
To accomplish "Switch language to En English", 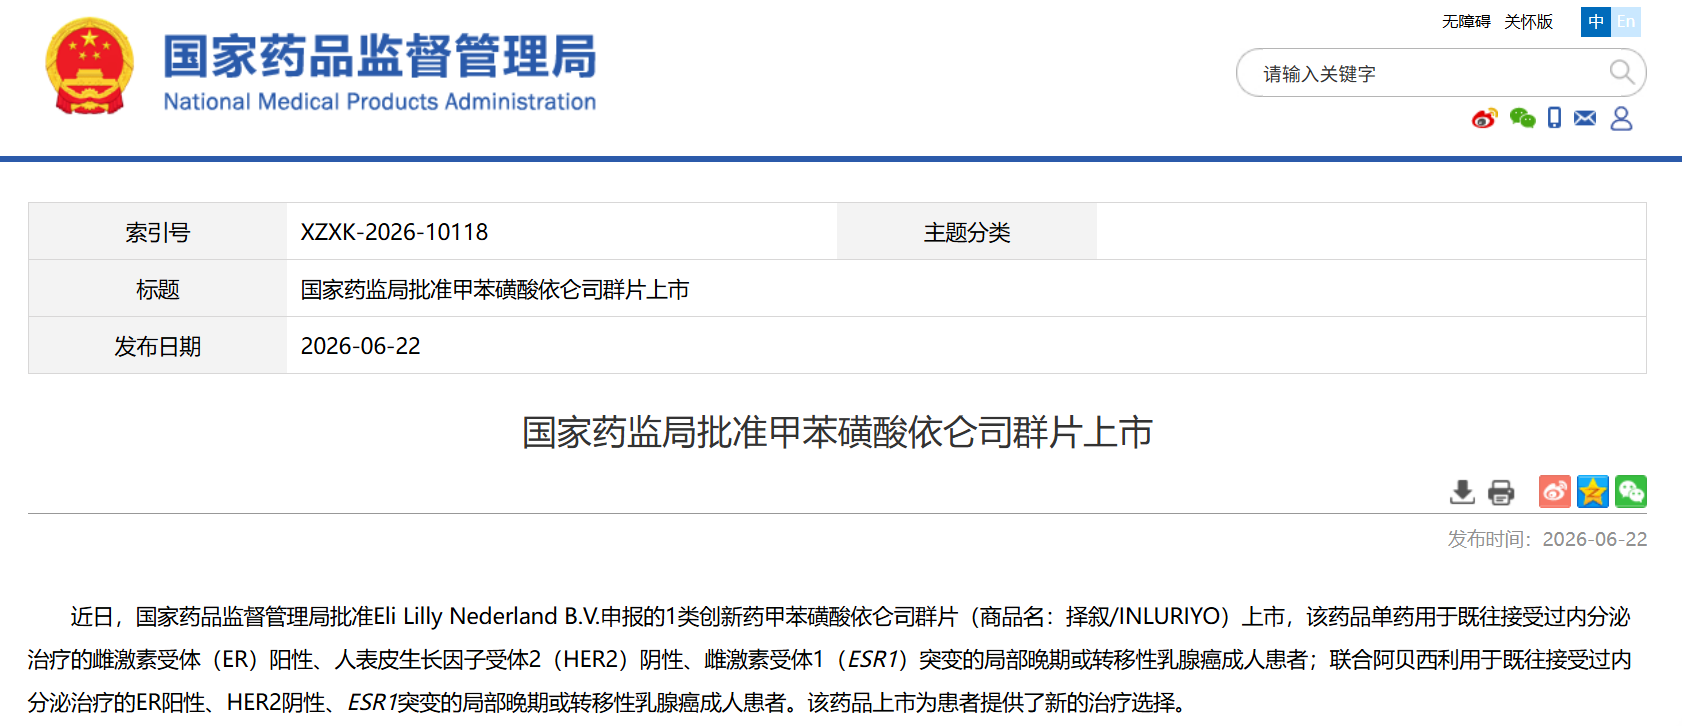I will [1626, 21].
